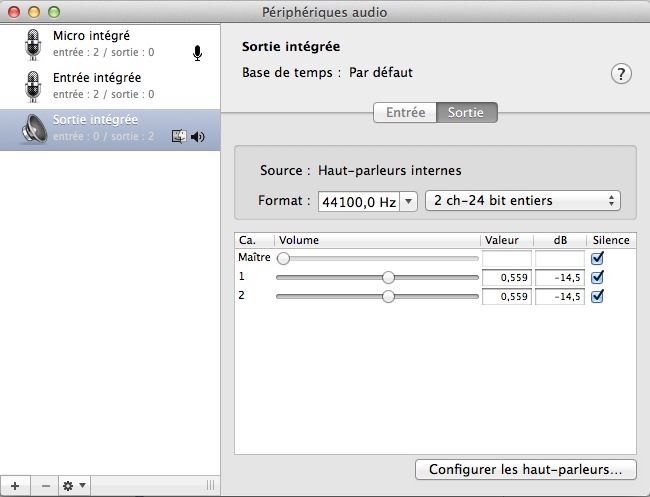Add a new device with plus button

tap(14, 485)
